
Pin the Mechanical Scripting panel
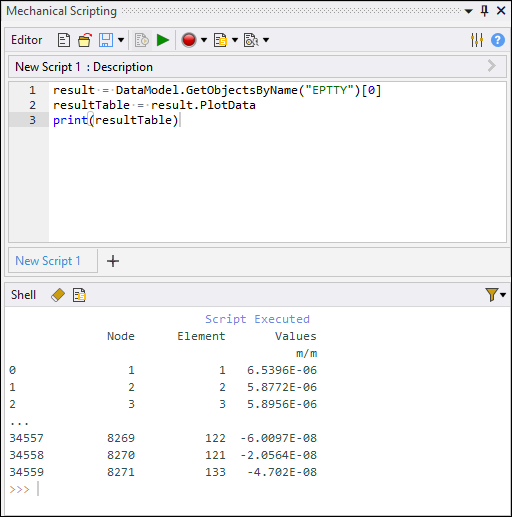pyautogui.click(x=485, y=11)
